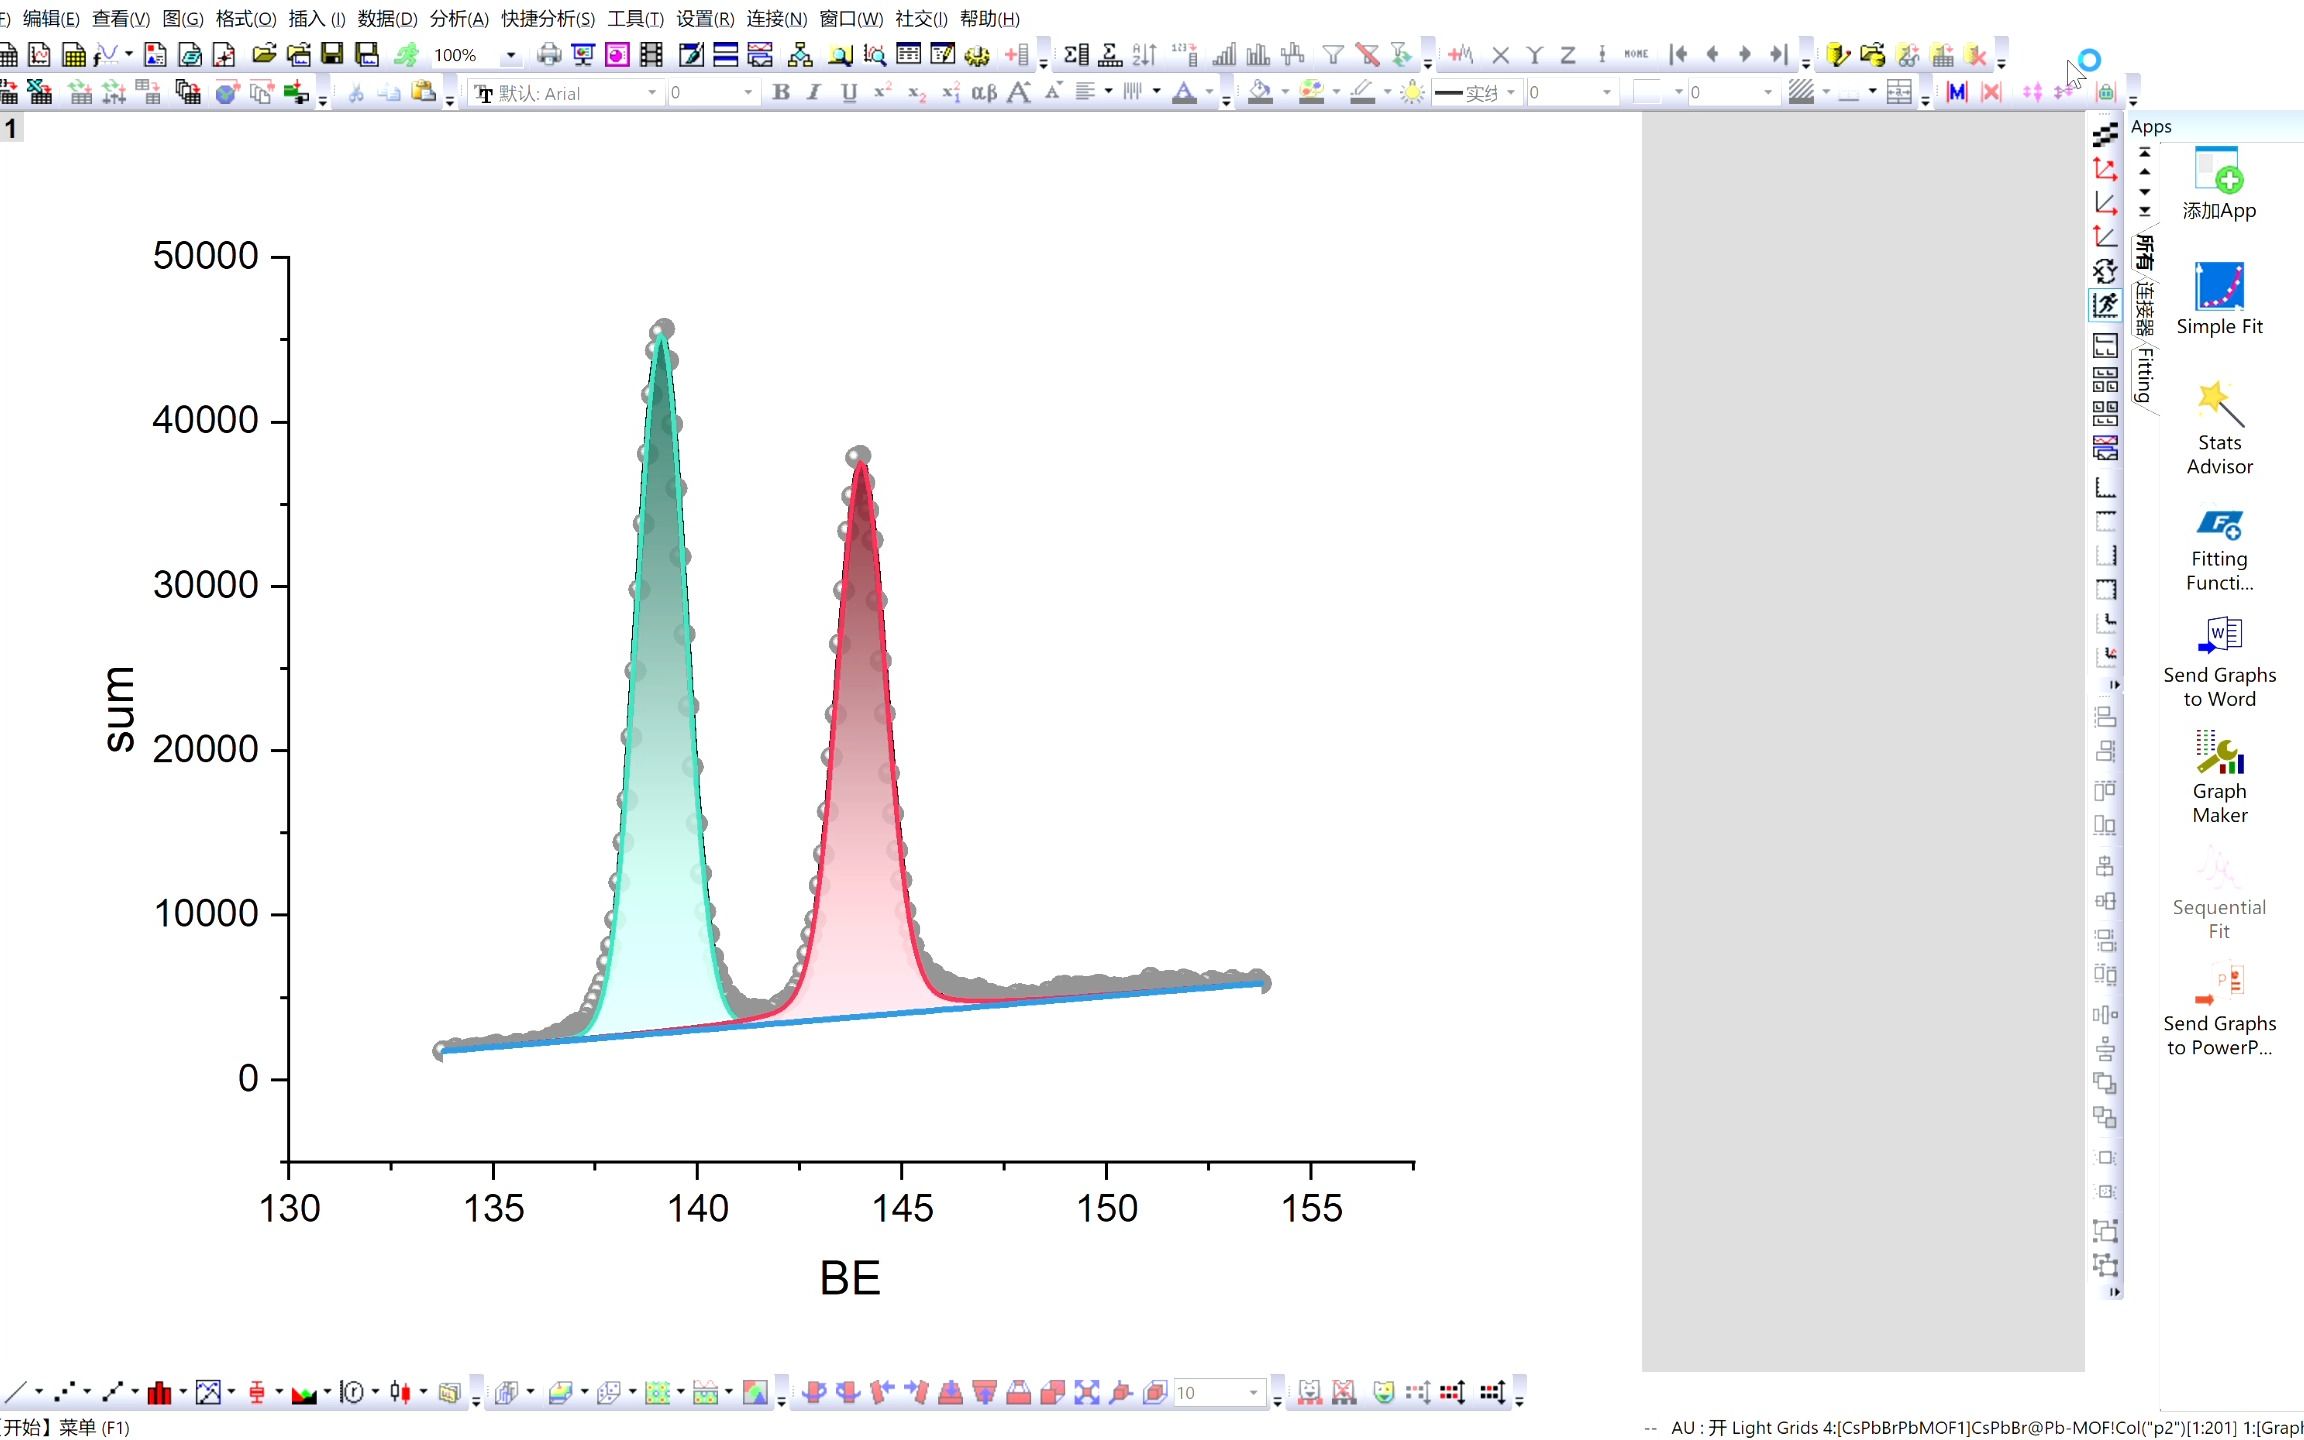The width and height of the screenshot is (2304, 1440).
Task: Click the Save project floppy icon
Action: [x=332, y=55]
